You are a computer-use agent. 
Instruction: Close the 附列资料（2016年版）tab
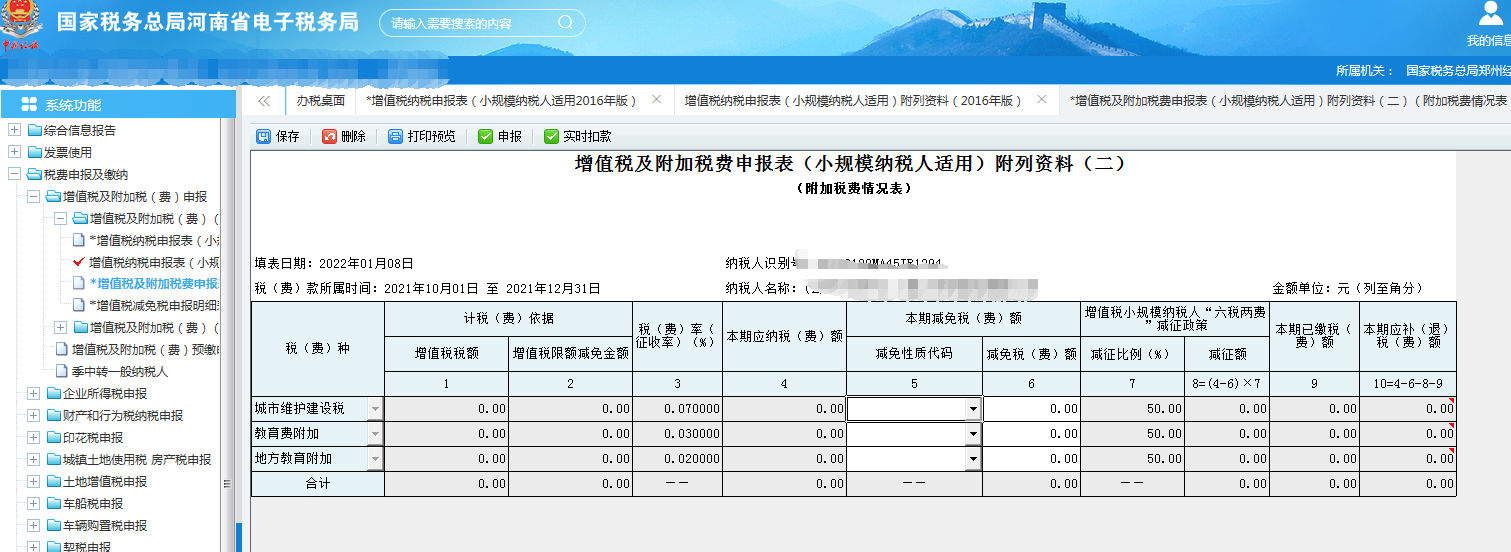point(1041,100)
